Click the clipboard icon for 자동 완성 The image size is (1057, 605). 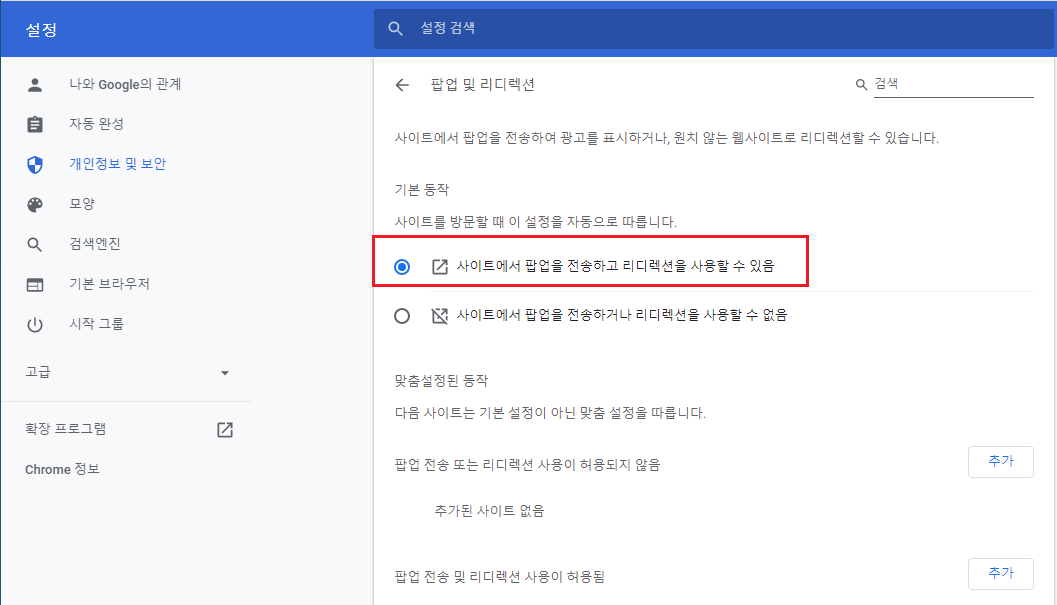(x=35, y=124)
